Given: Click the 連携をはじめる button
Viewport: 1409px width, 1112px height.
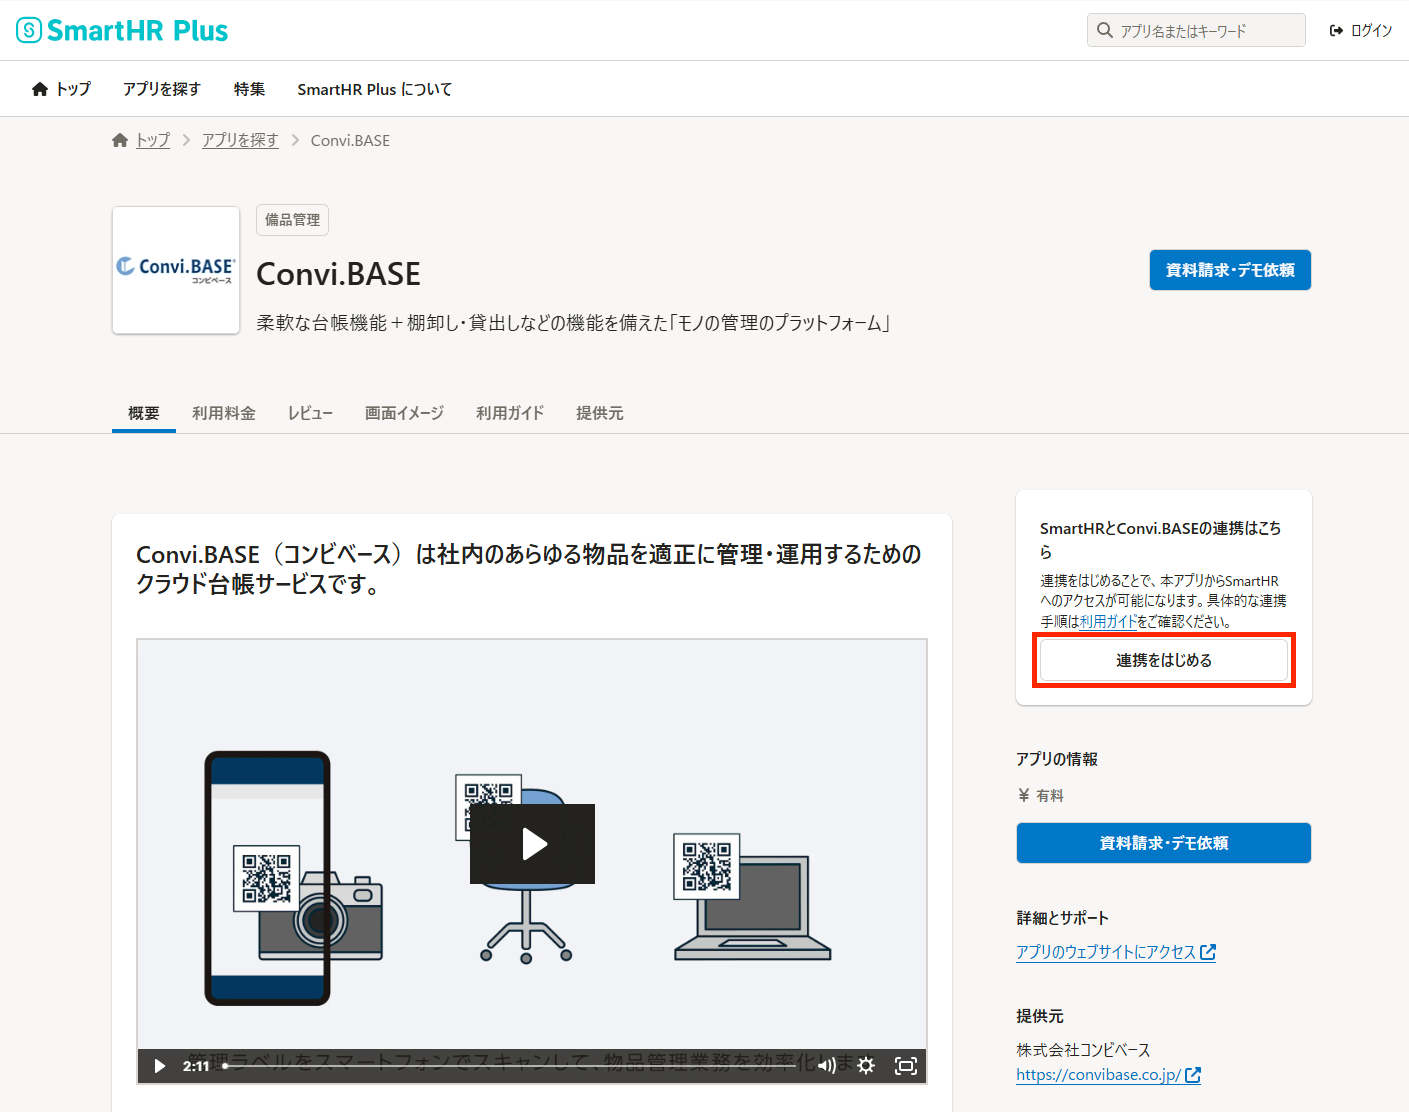Looking at the screenshot, I should tap(1164, 660).
